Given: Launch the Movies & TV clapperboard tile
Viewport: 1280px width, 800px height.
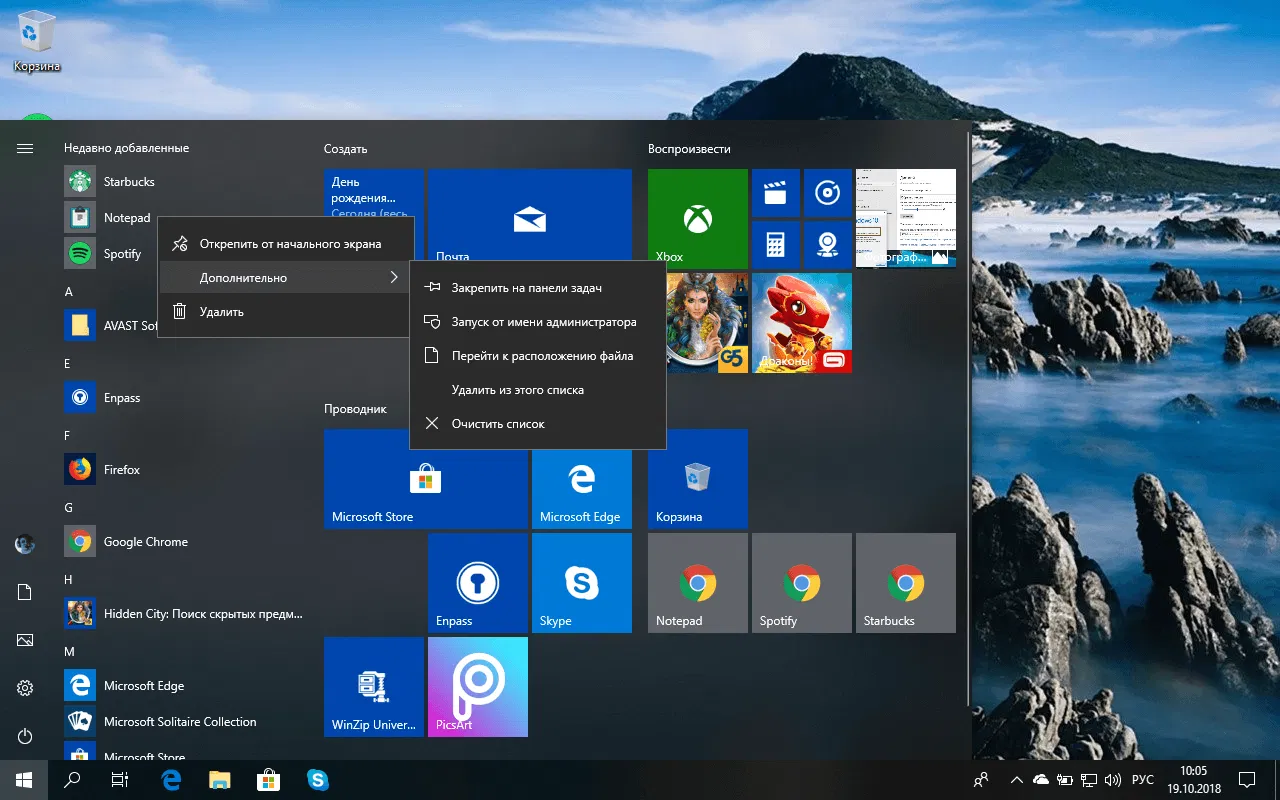Looking at the screenshot, I should (778, 193).
